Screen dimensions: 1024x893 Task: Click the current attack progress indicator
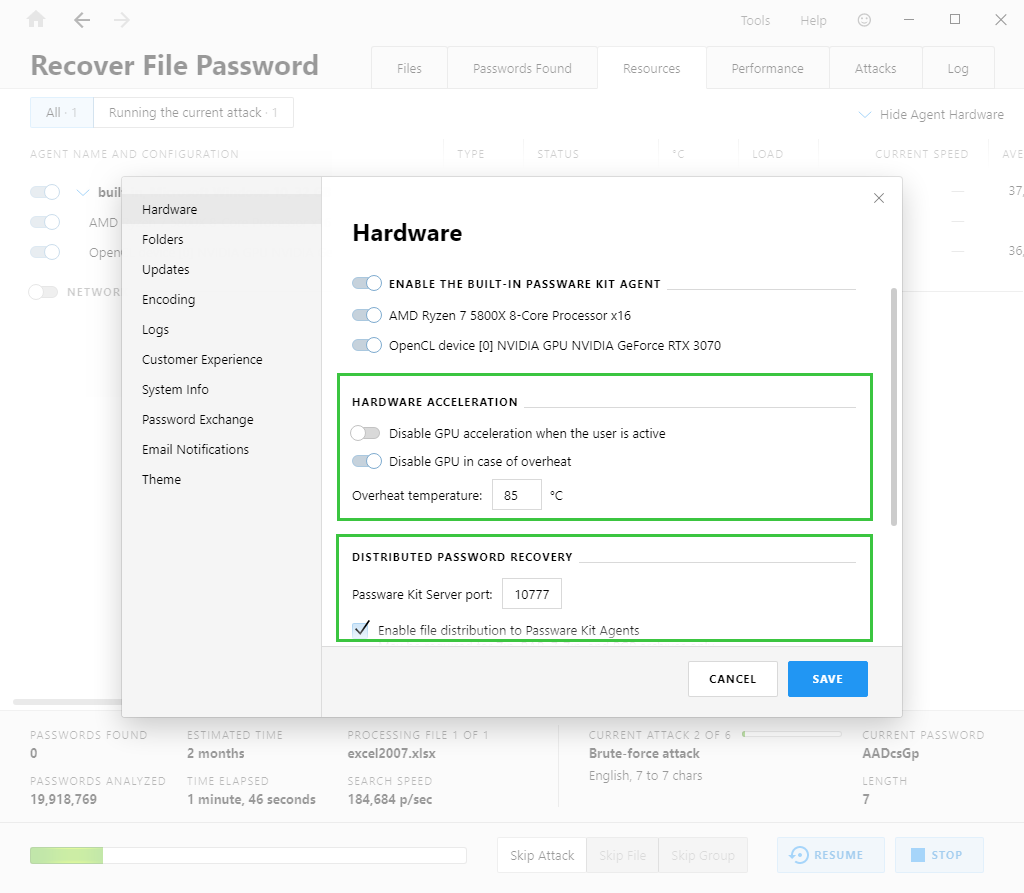click(x=792, y=734)
